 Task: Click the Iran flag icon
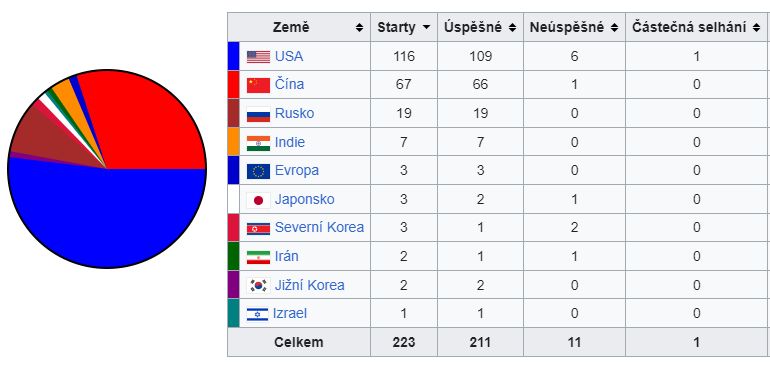click(258, 257)
